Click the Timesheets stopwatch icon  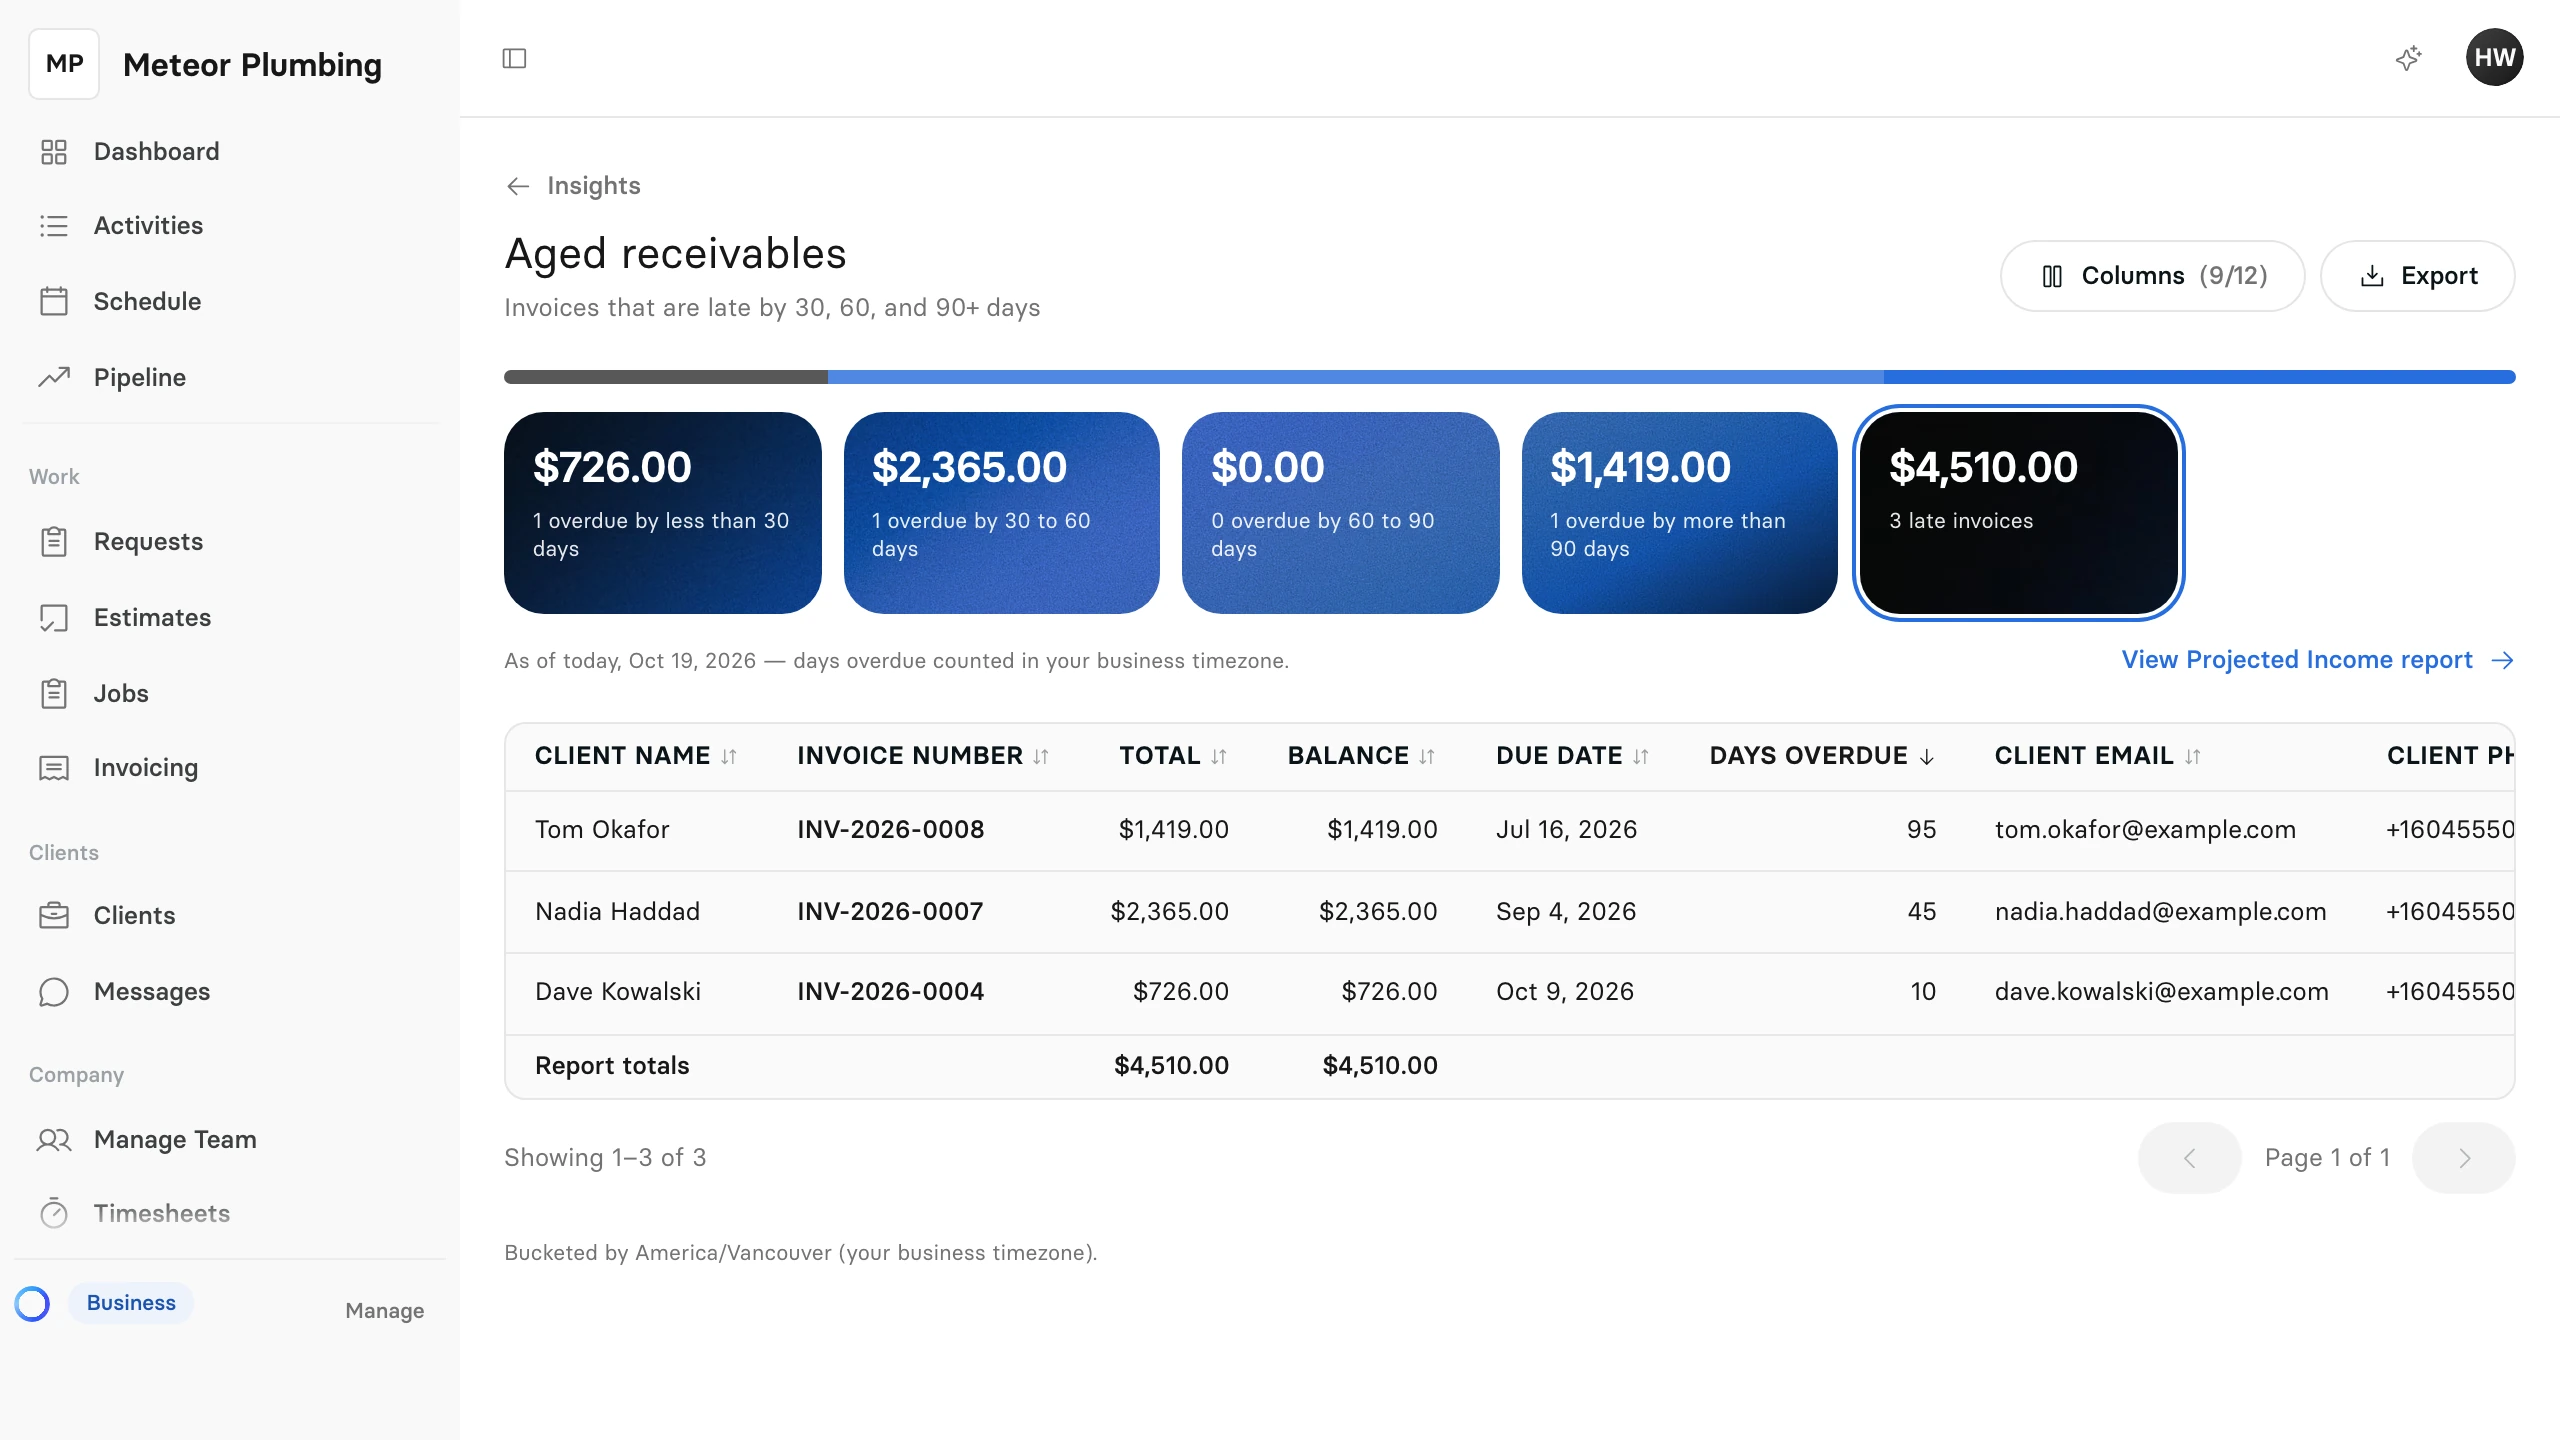click(x=54, y=1214)
